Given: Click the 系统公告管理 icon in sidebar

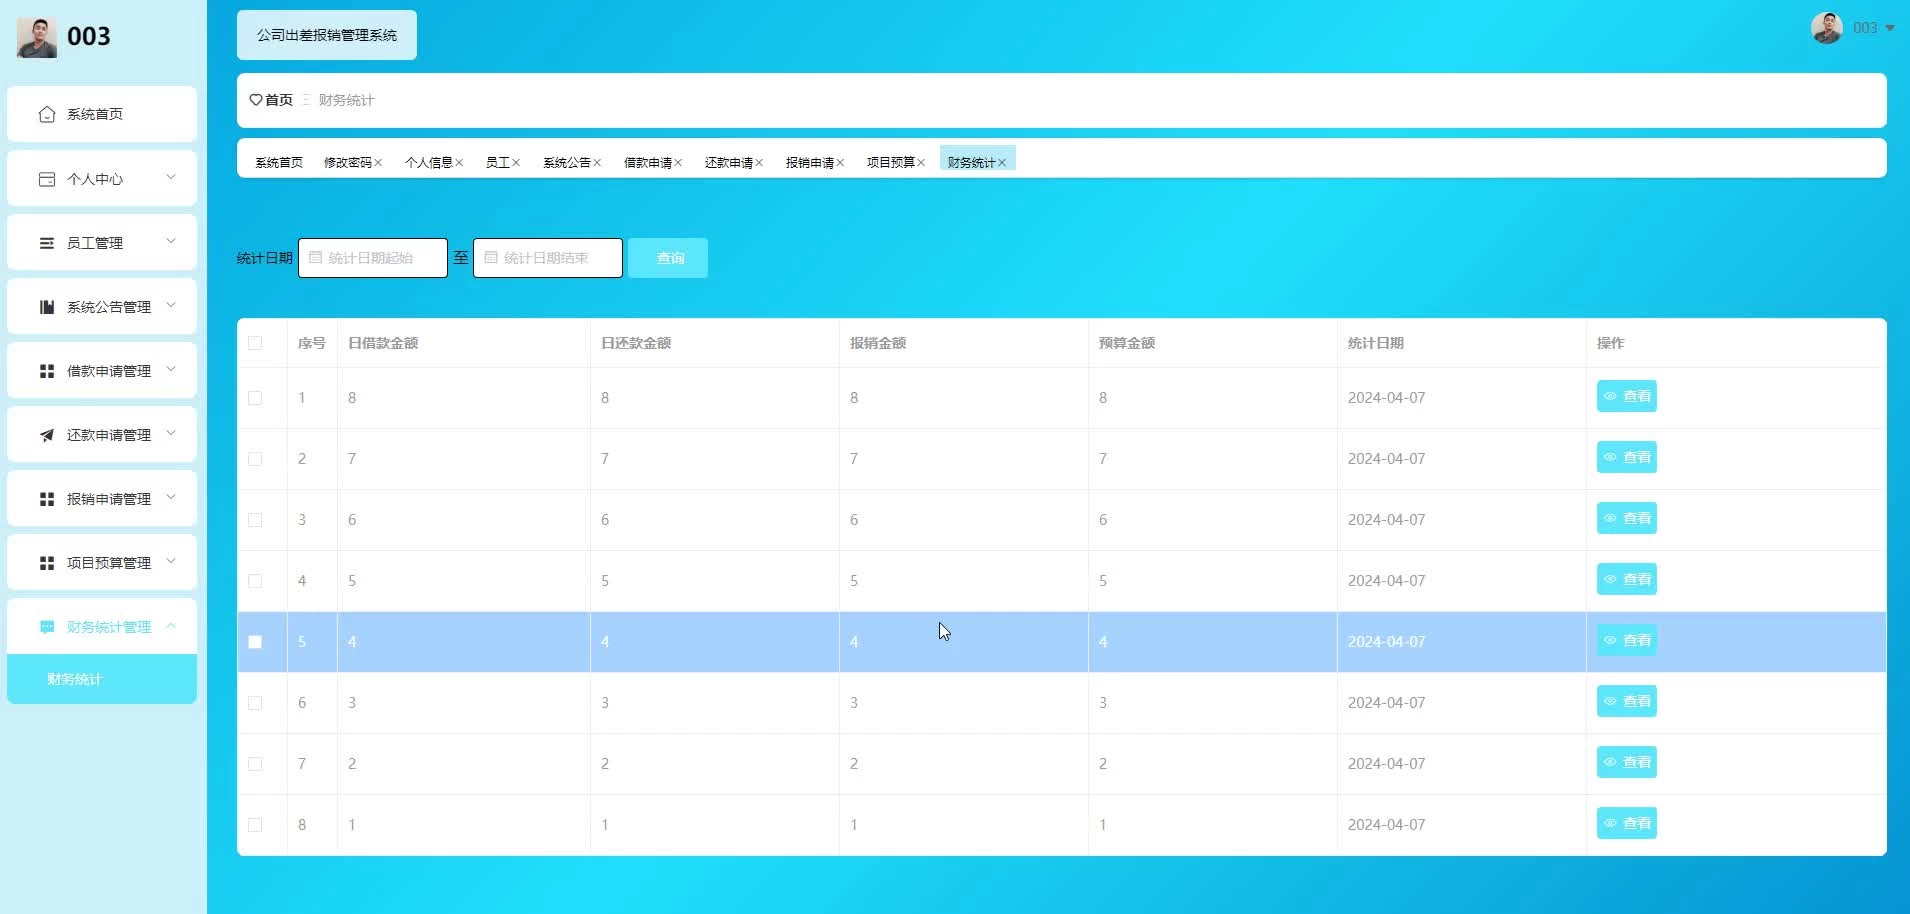Looking at the screenshot, I should tap(47, 307).
